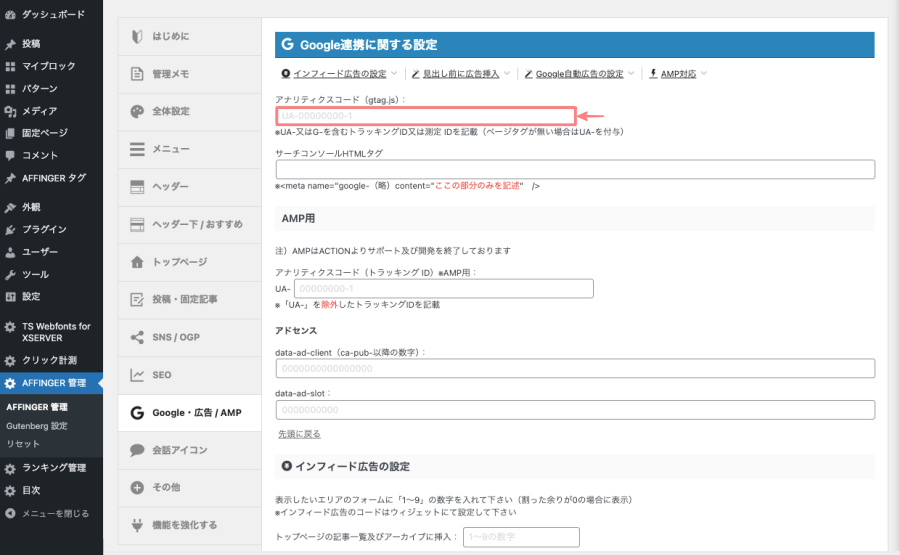This screenshot has width=900, height=555.
Task: Open the ヘッダー settings tab
Action: [x=189, y=187]
